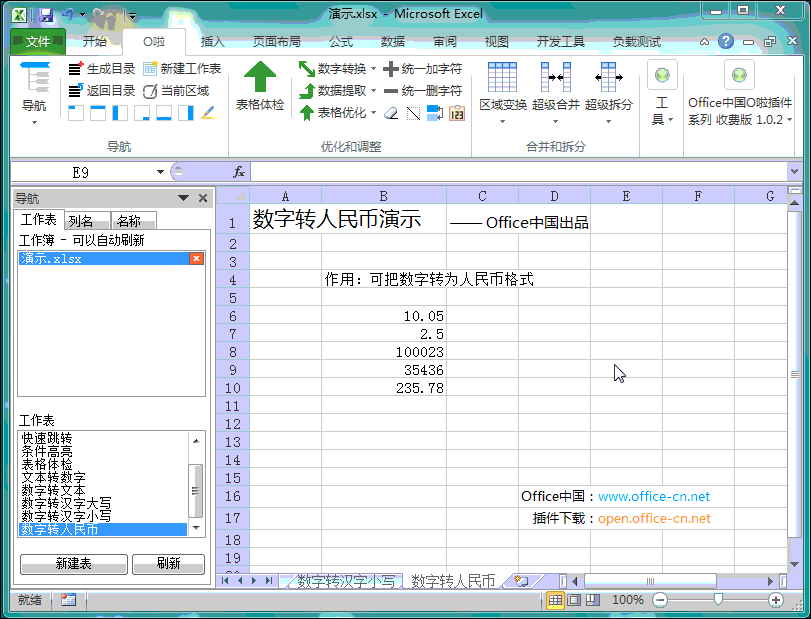This screenshot has width=811, height=619.
Task: Click the Undo icon in quick access toolbar
Action: pos(68,15)
